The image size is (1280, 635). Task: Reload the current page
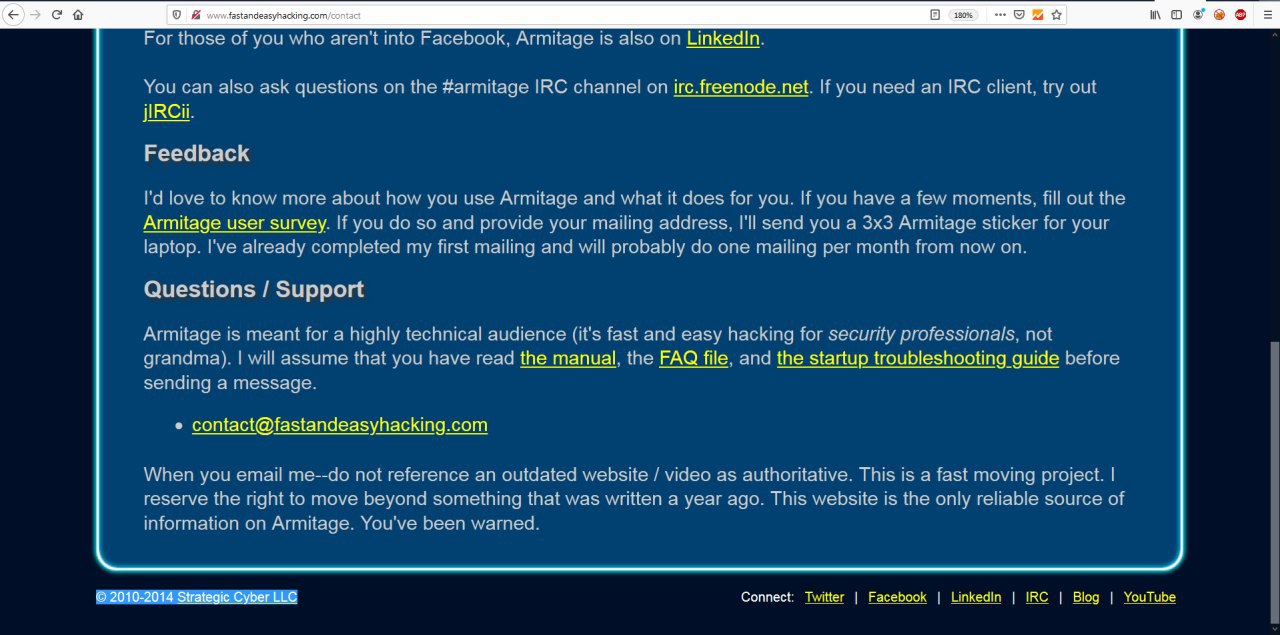(x=56, y=15)
